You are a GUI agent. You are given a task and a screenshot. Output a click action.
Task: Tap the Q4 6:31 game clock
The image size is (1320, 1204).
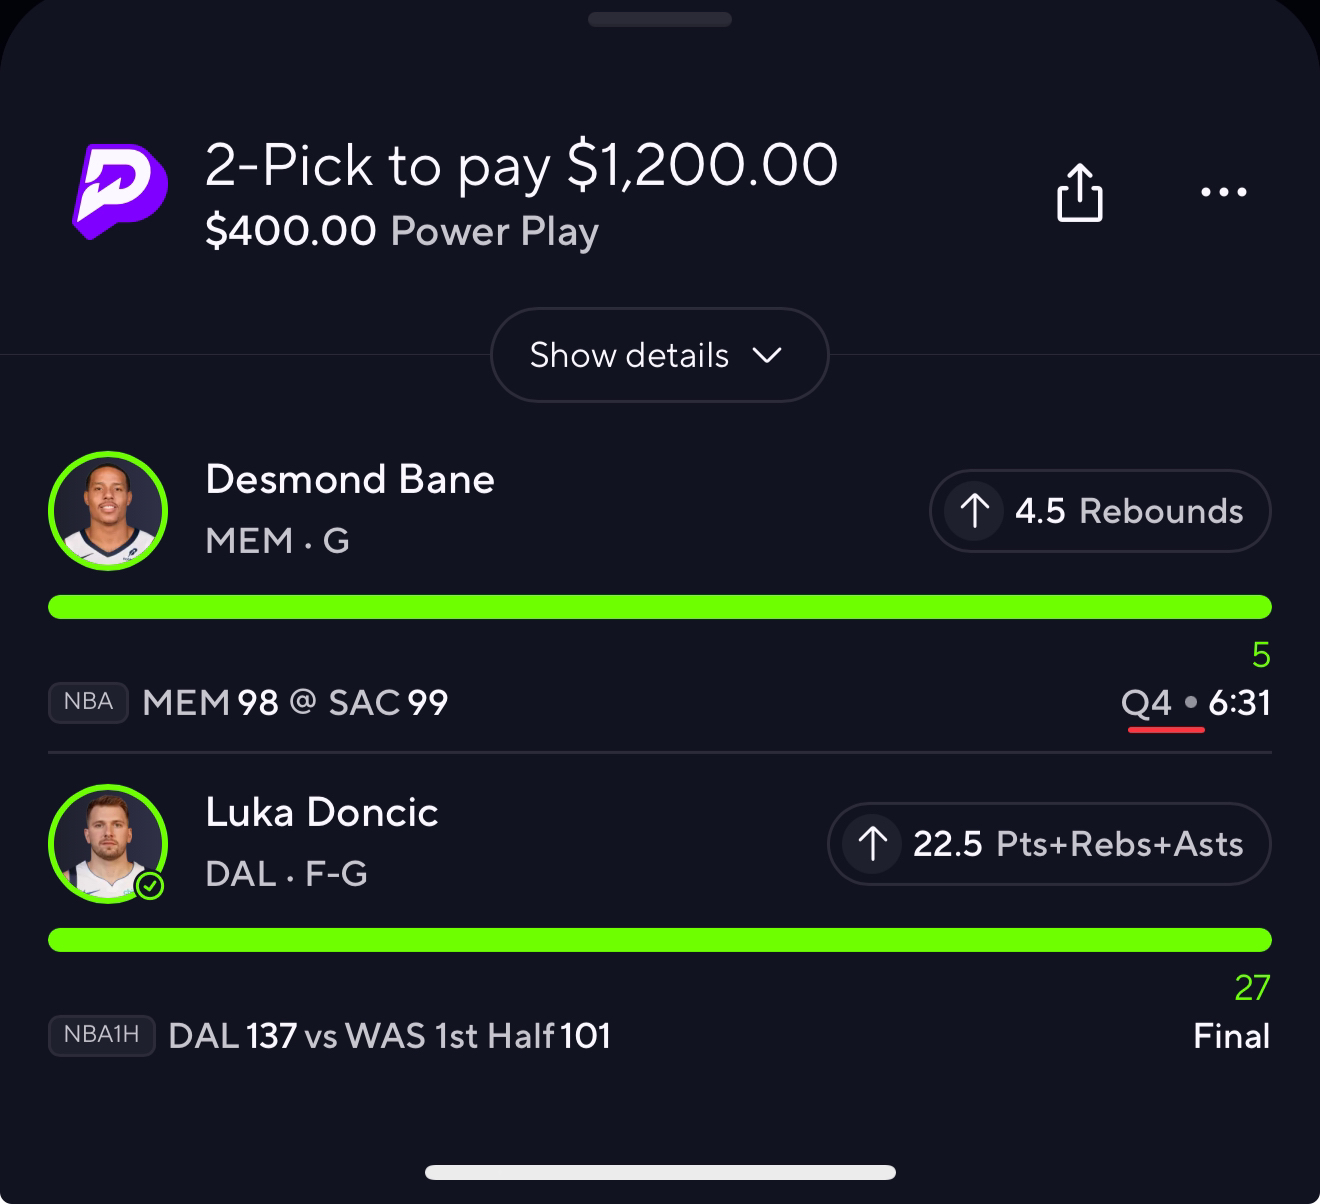[x=1196, y=703]
